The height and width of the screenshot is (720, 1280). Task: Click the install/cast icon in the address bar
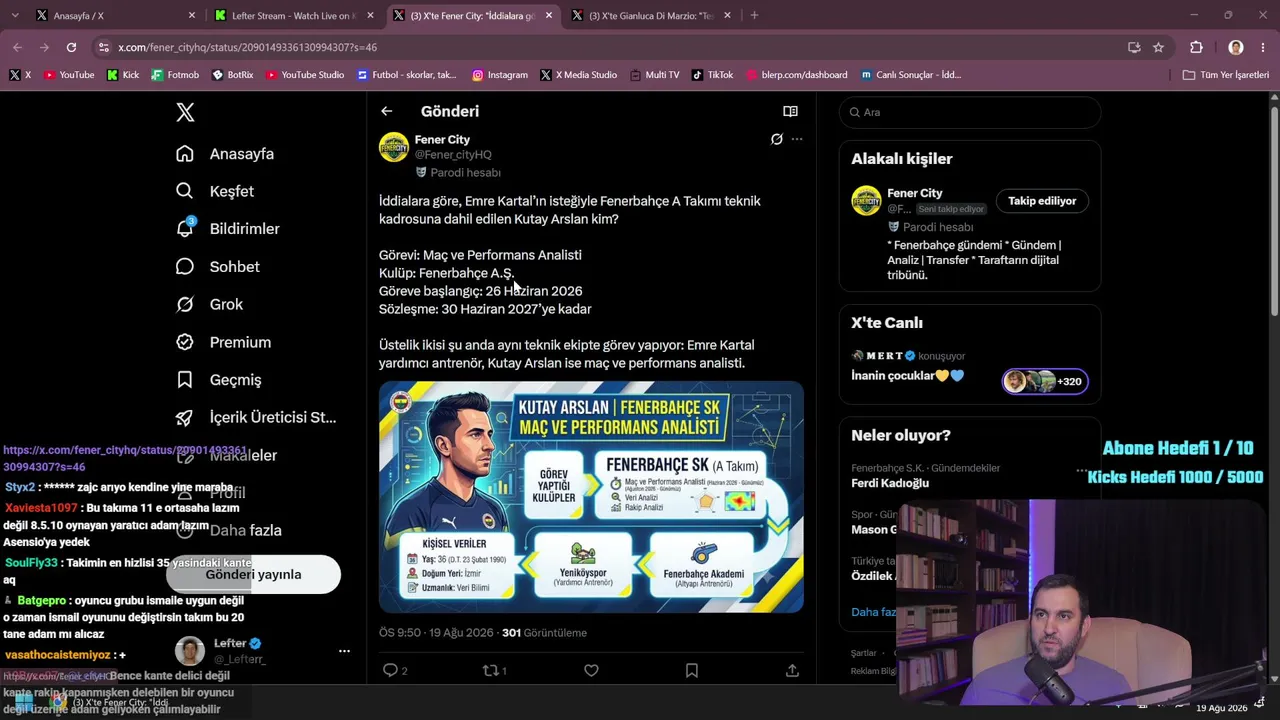1134,47
